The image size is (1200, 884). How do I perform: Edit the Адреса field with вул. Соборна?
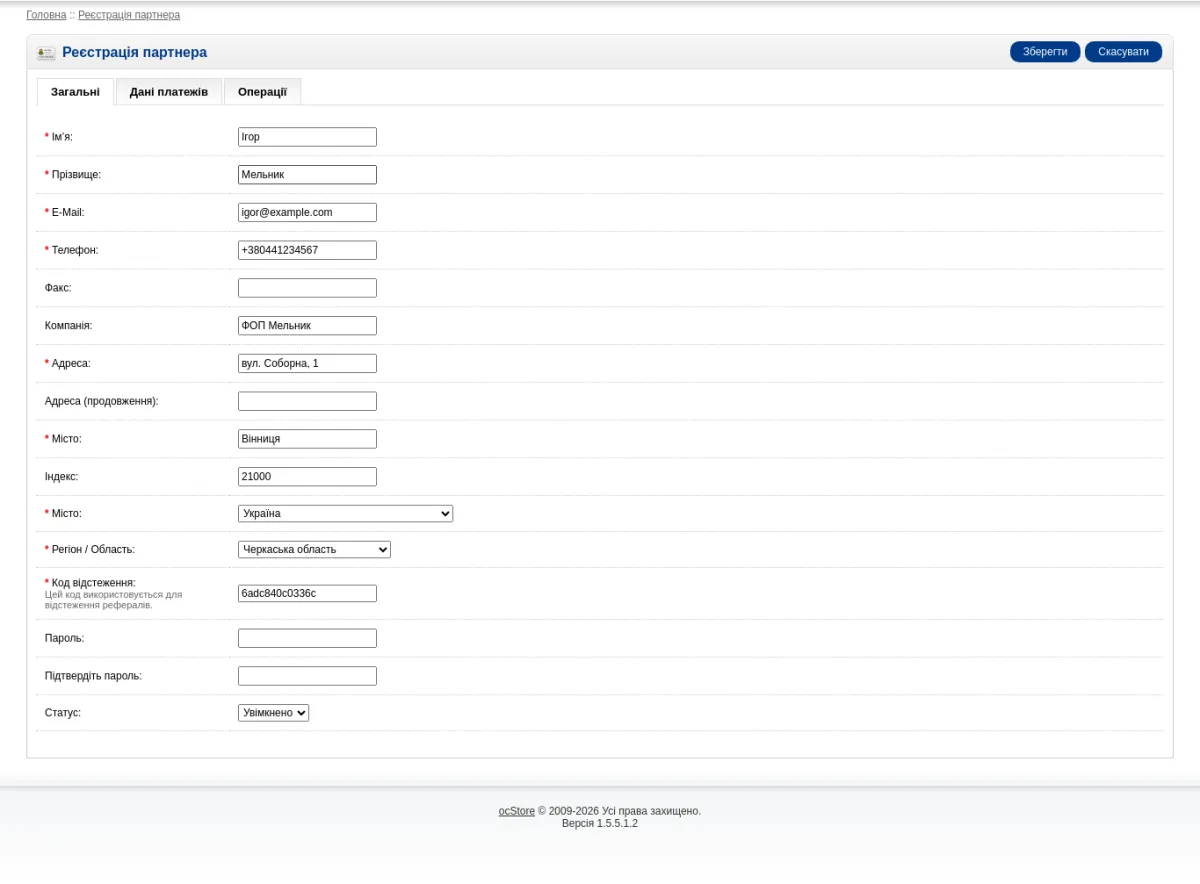(307, 363)
